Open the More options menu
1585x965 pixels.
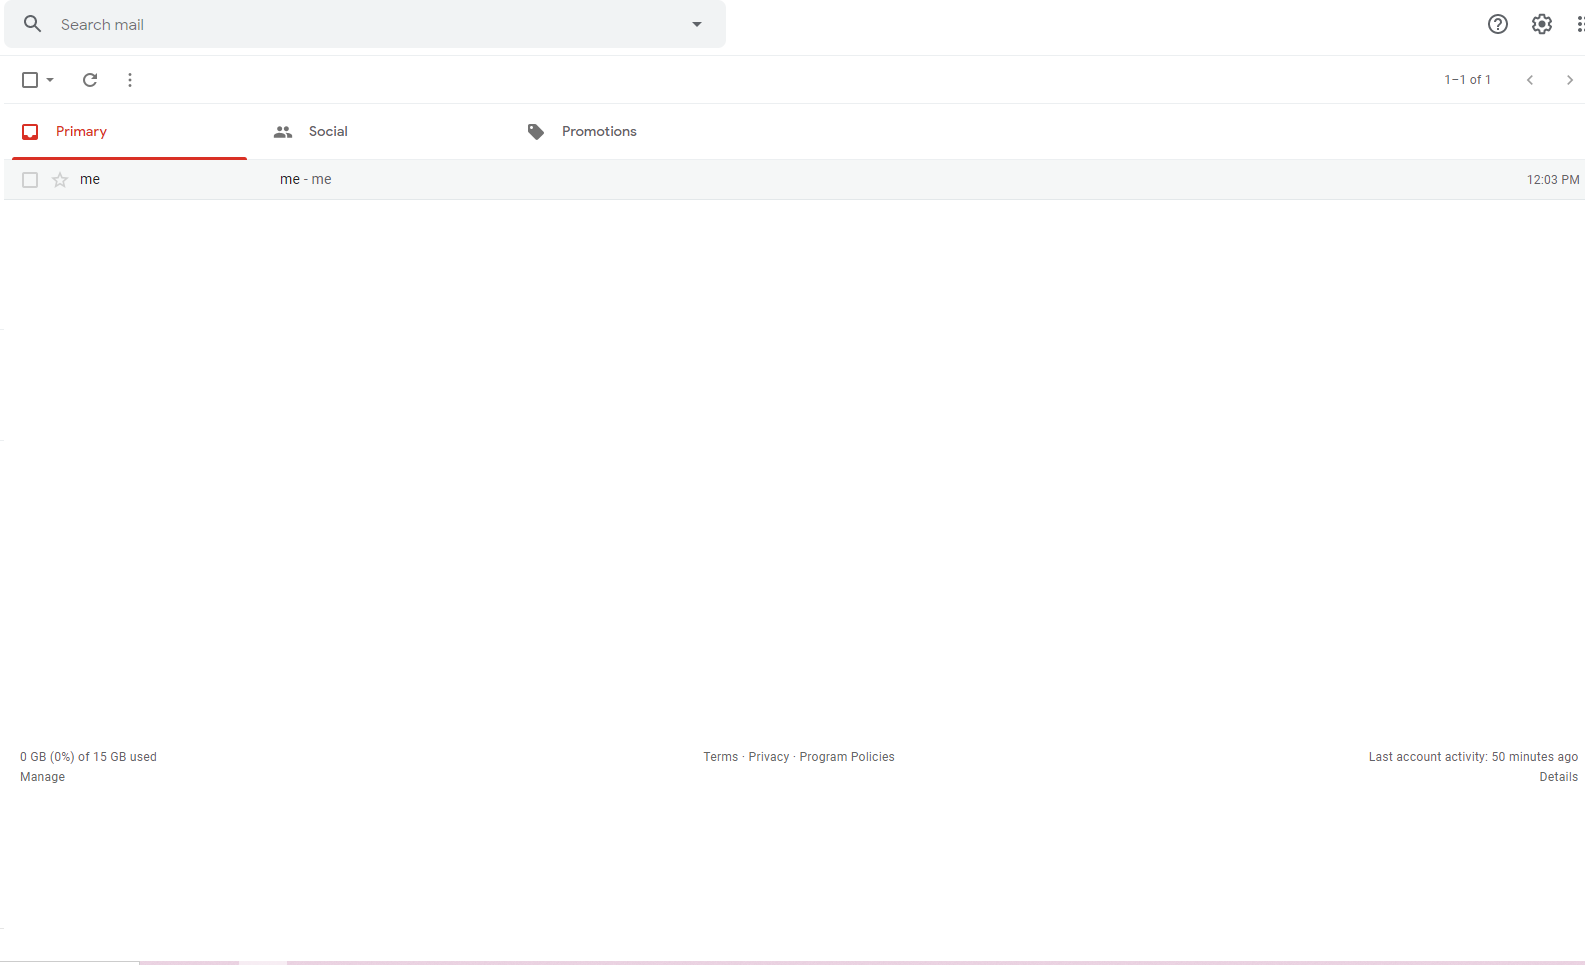(x=130, y=80)
